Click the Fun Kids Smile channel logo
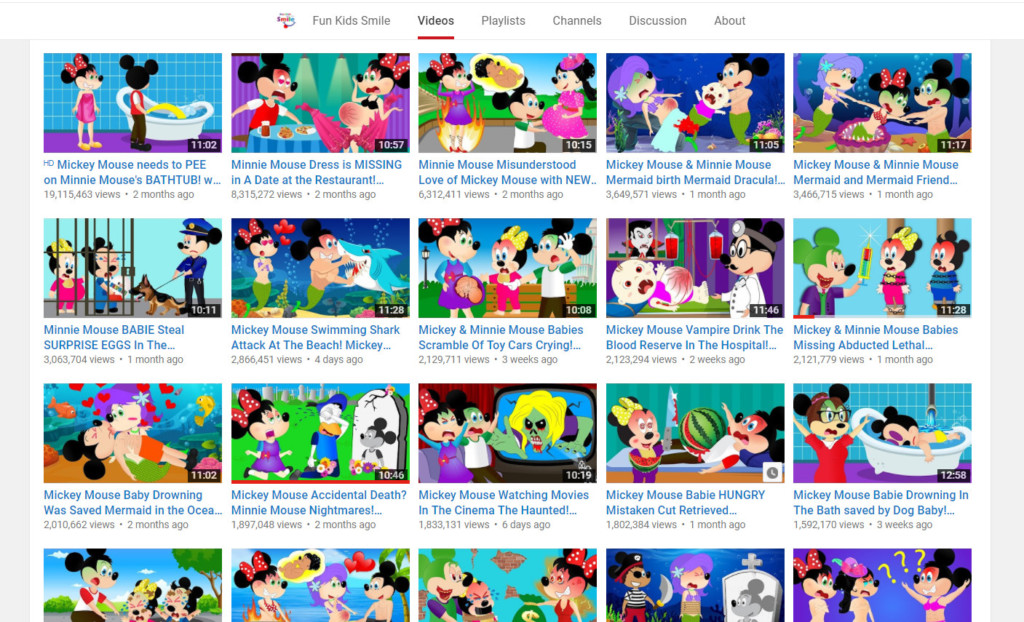 [286, 20]
